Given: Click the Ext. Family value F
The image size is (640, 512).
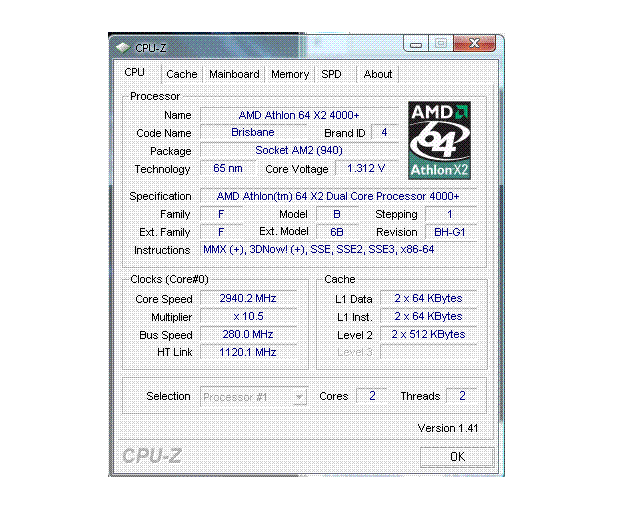Looking at the screenshot, I should tap(221, 232).
